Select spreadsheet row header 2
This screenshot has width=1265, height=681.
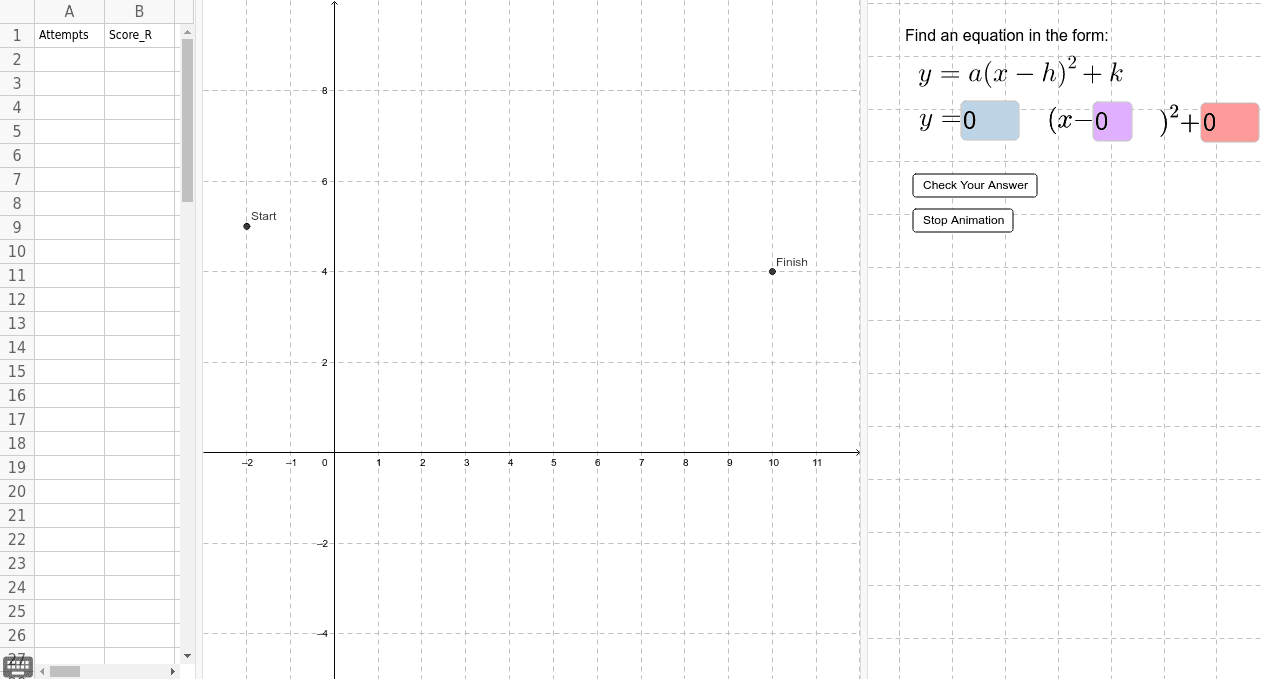(x=17, y=59)
